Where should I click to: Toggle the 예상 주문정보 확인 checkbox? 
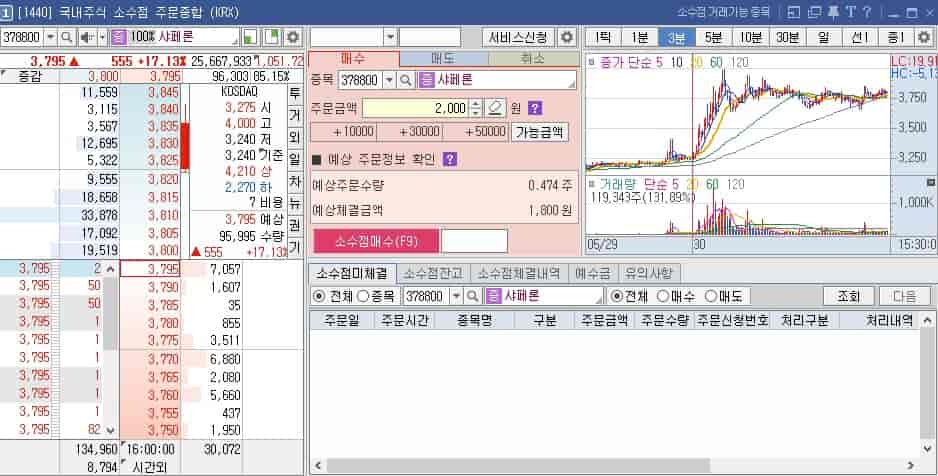click(x=317, y=160)
